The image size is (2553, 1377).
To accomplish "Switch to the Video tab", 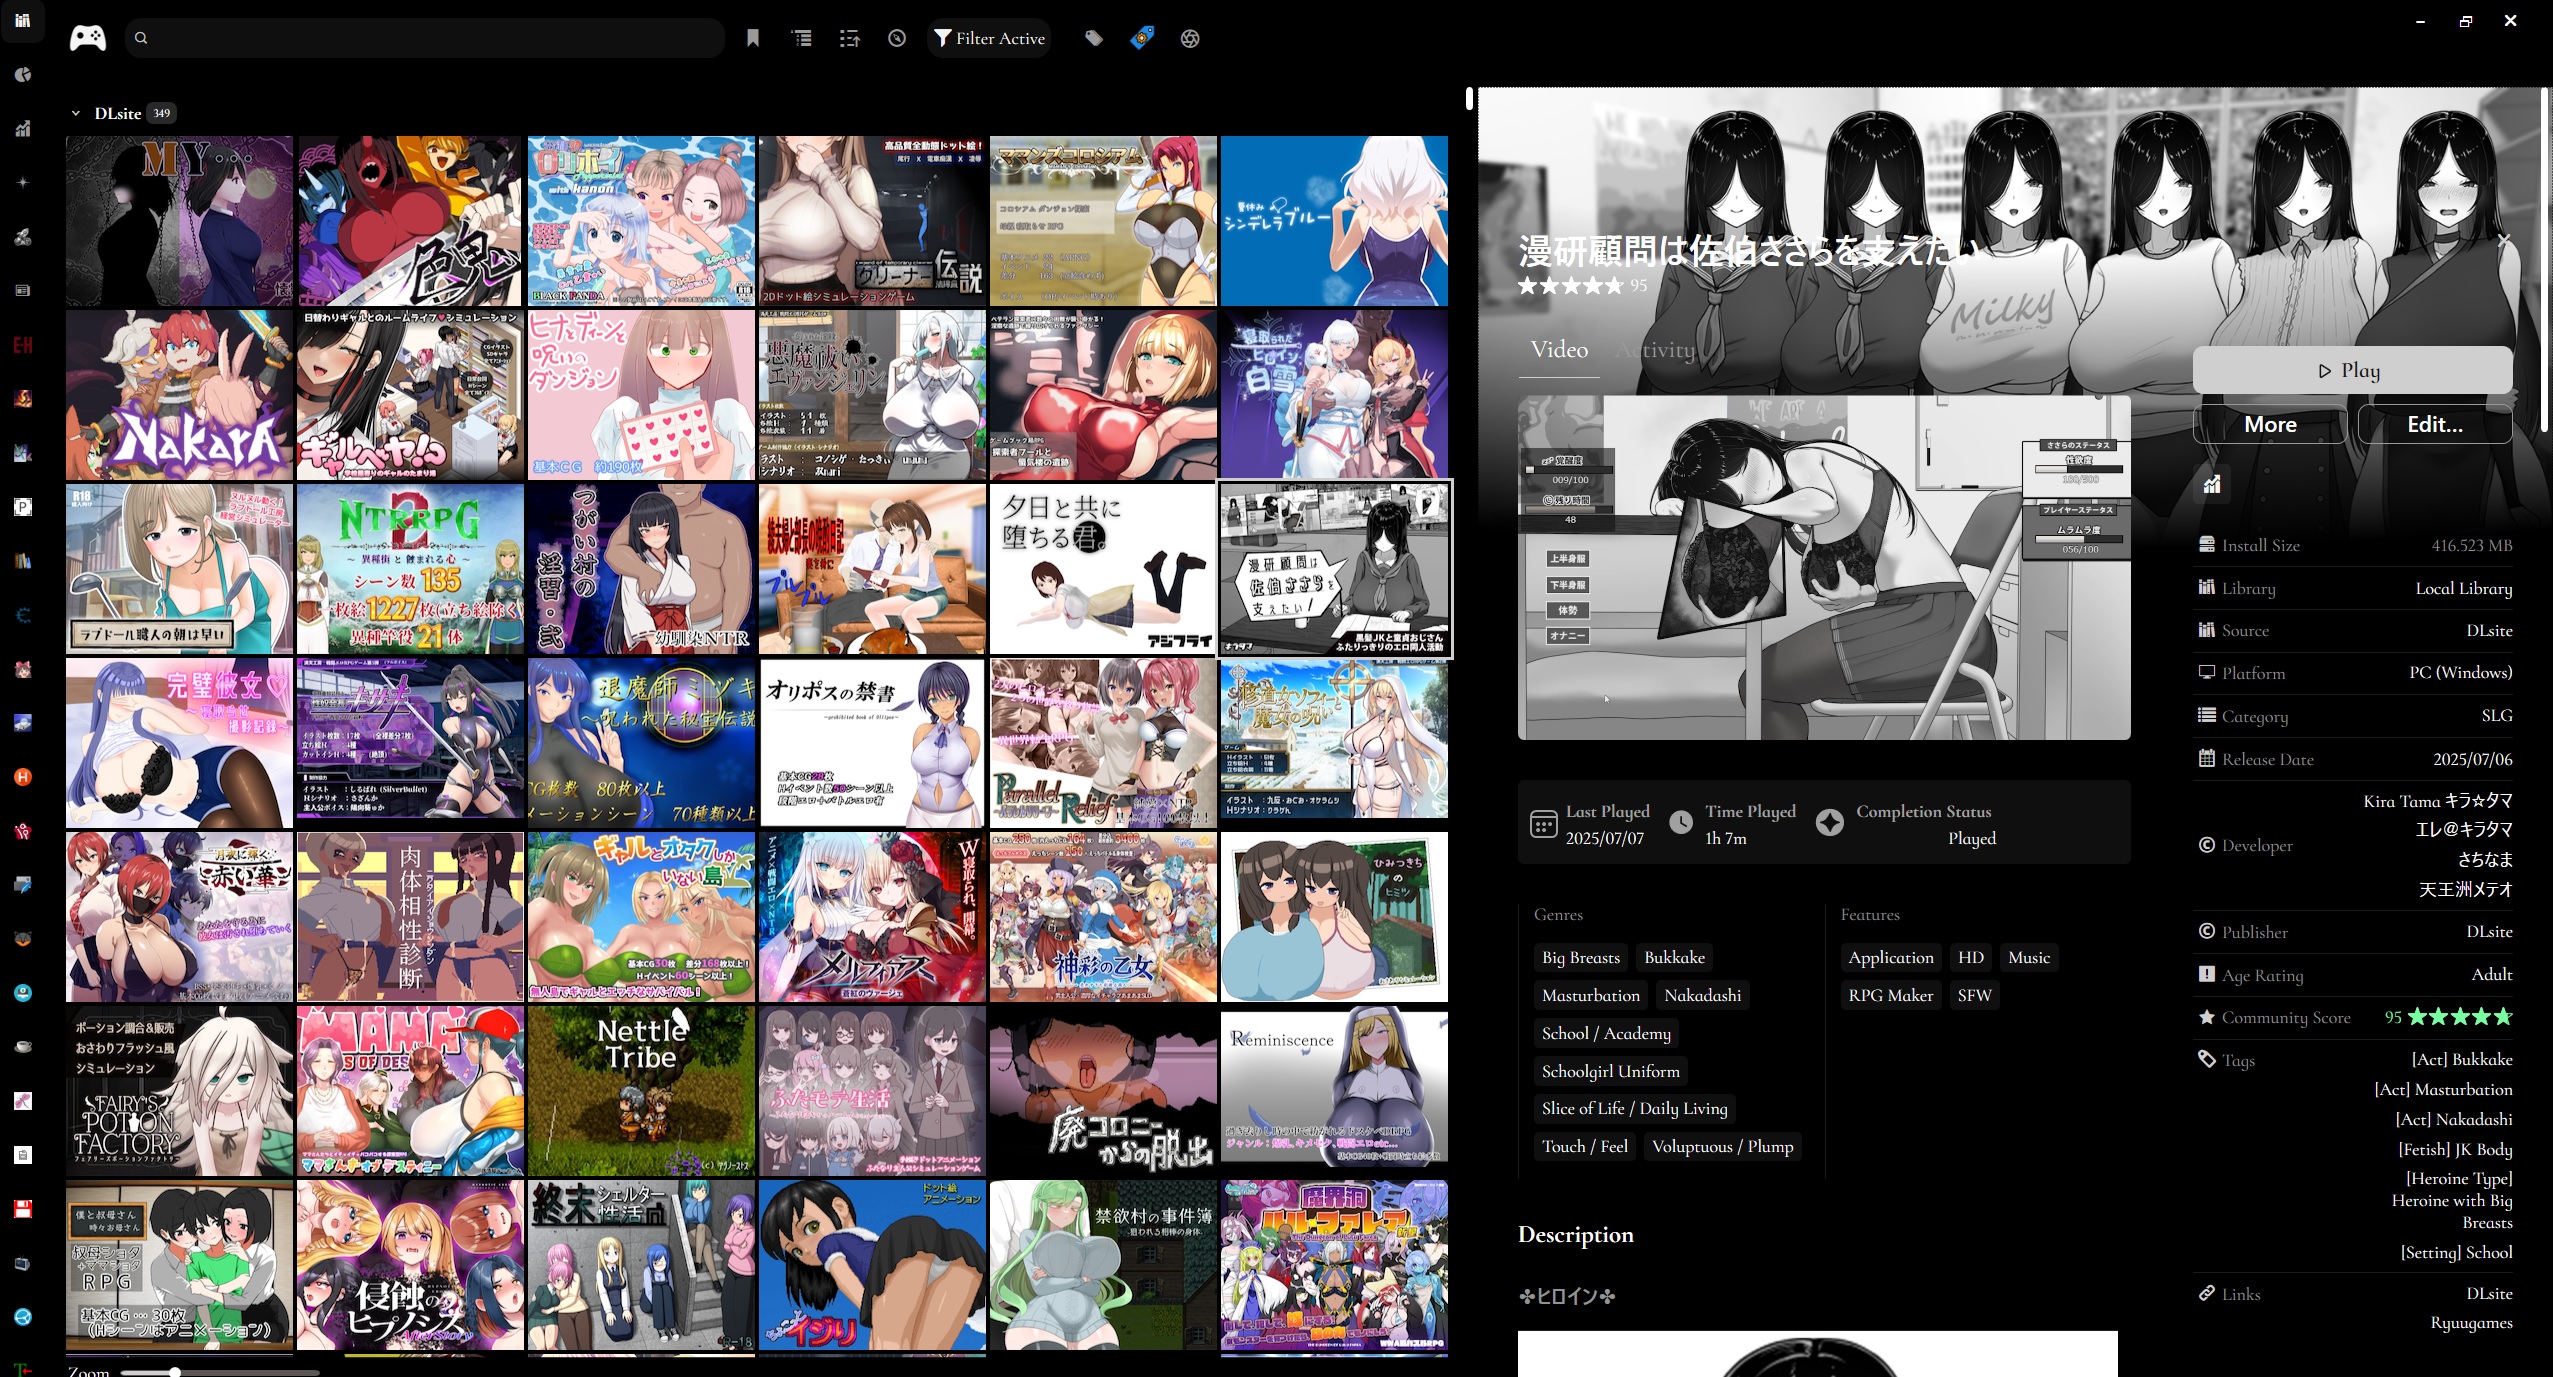I will [1559, 349].
